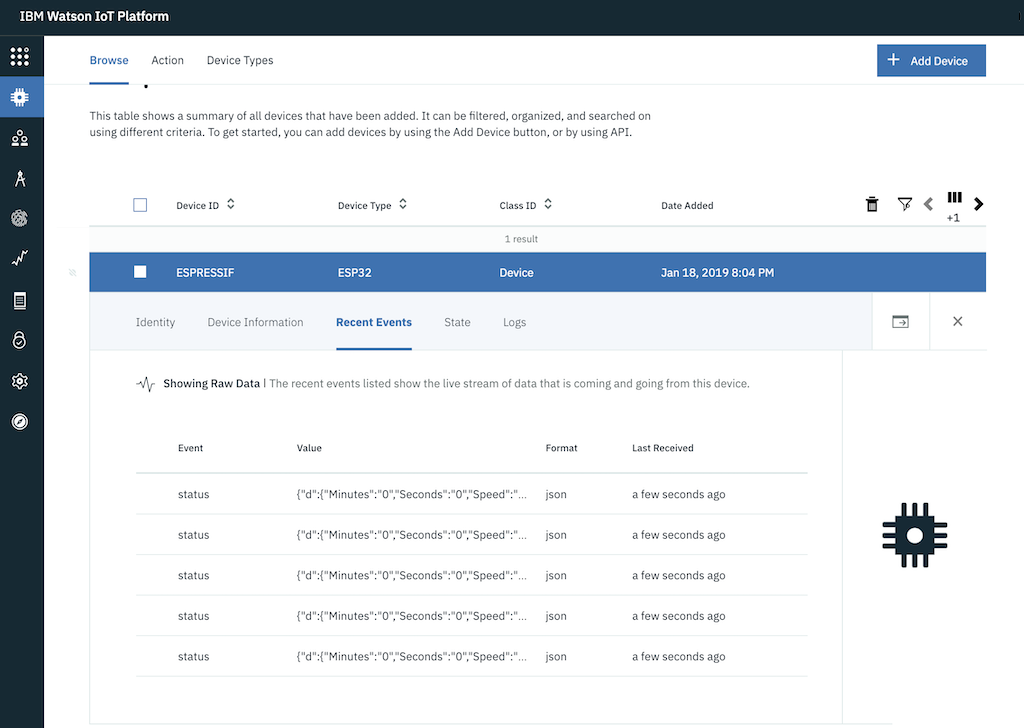Close the device detail panel
Screen dimensions: 1024x728
click(957, 321)
